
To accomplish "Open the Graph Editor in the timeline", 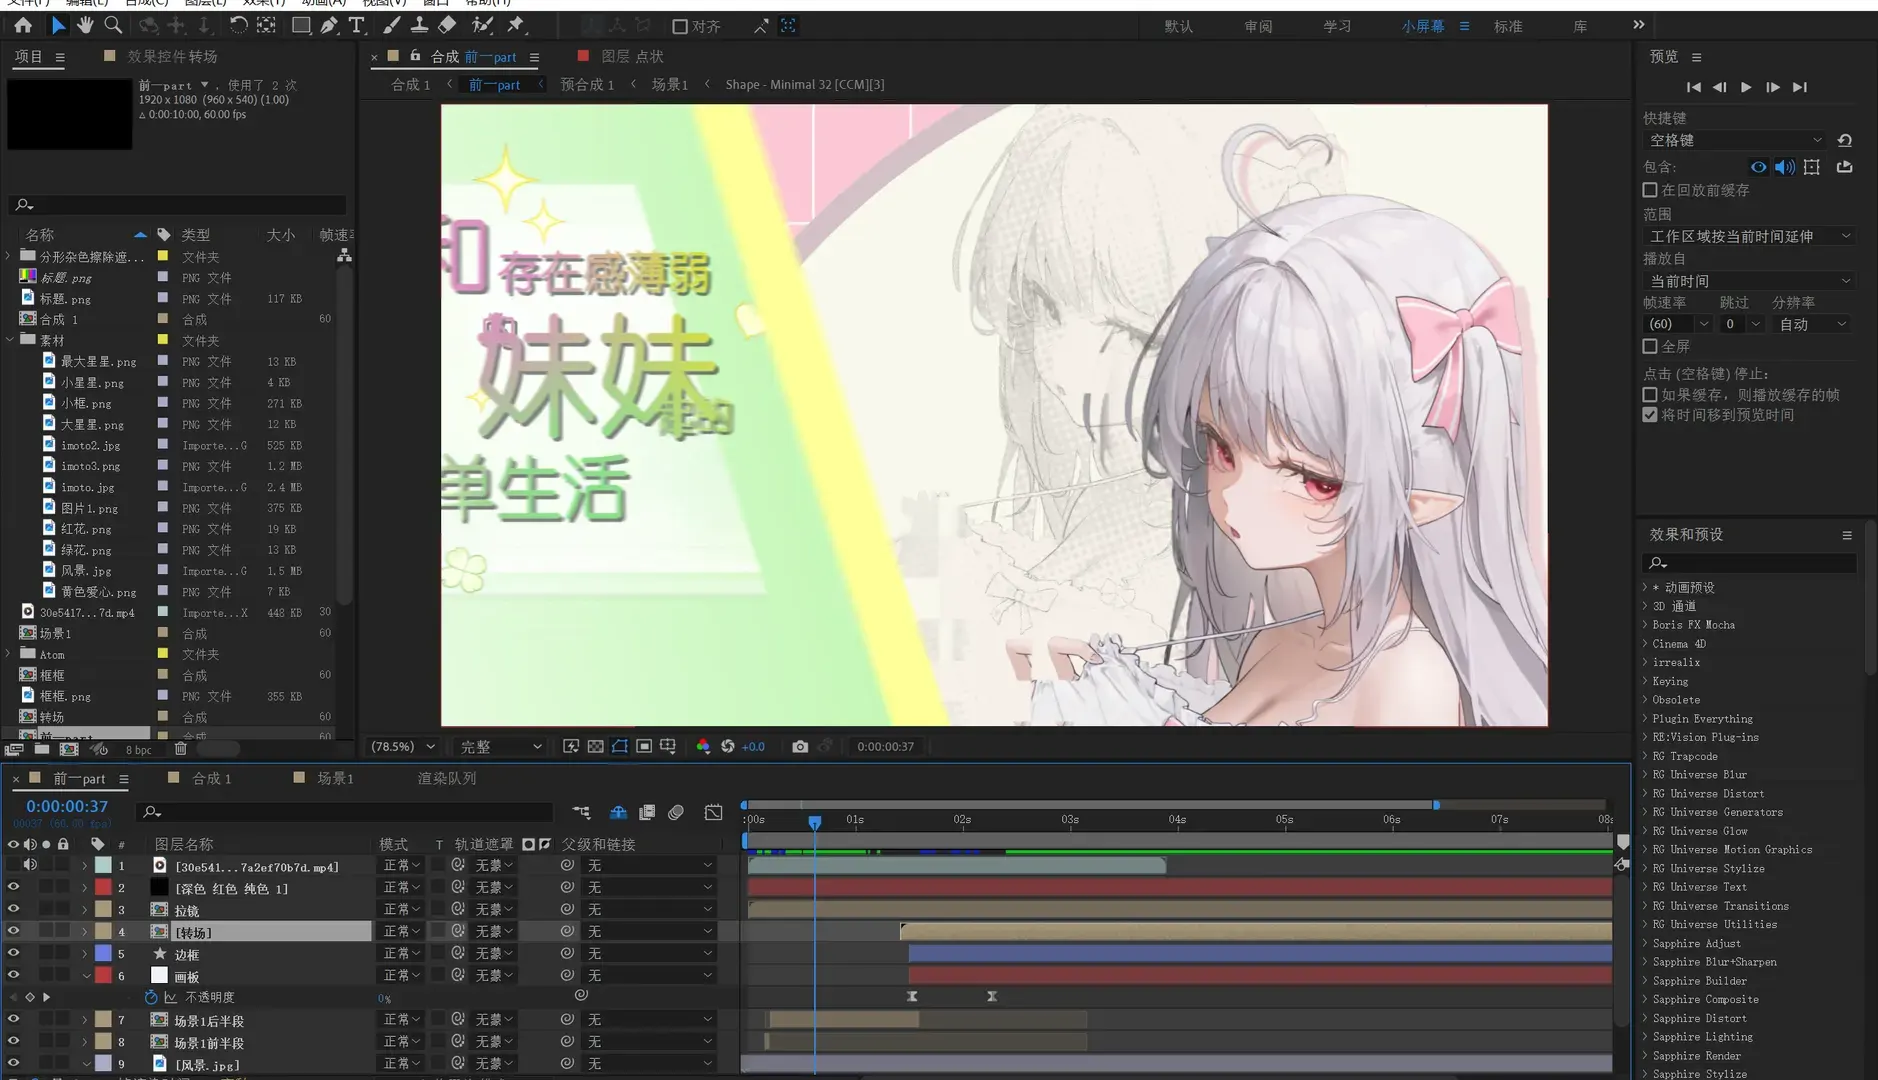I will 713,812.
